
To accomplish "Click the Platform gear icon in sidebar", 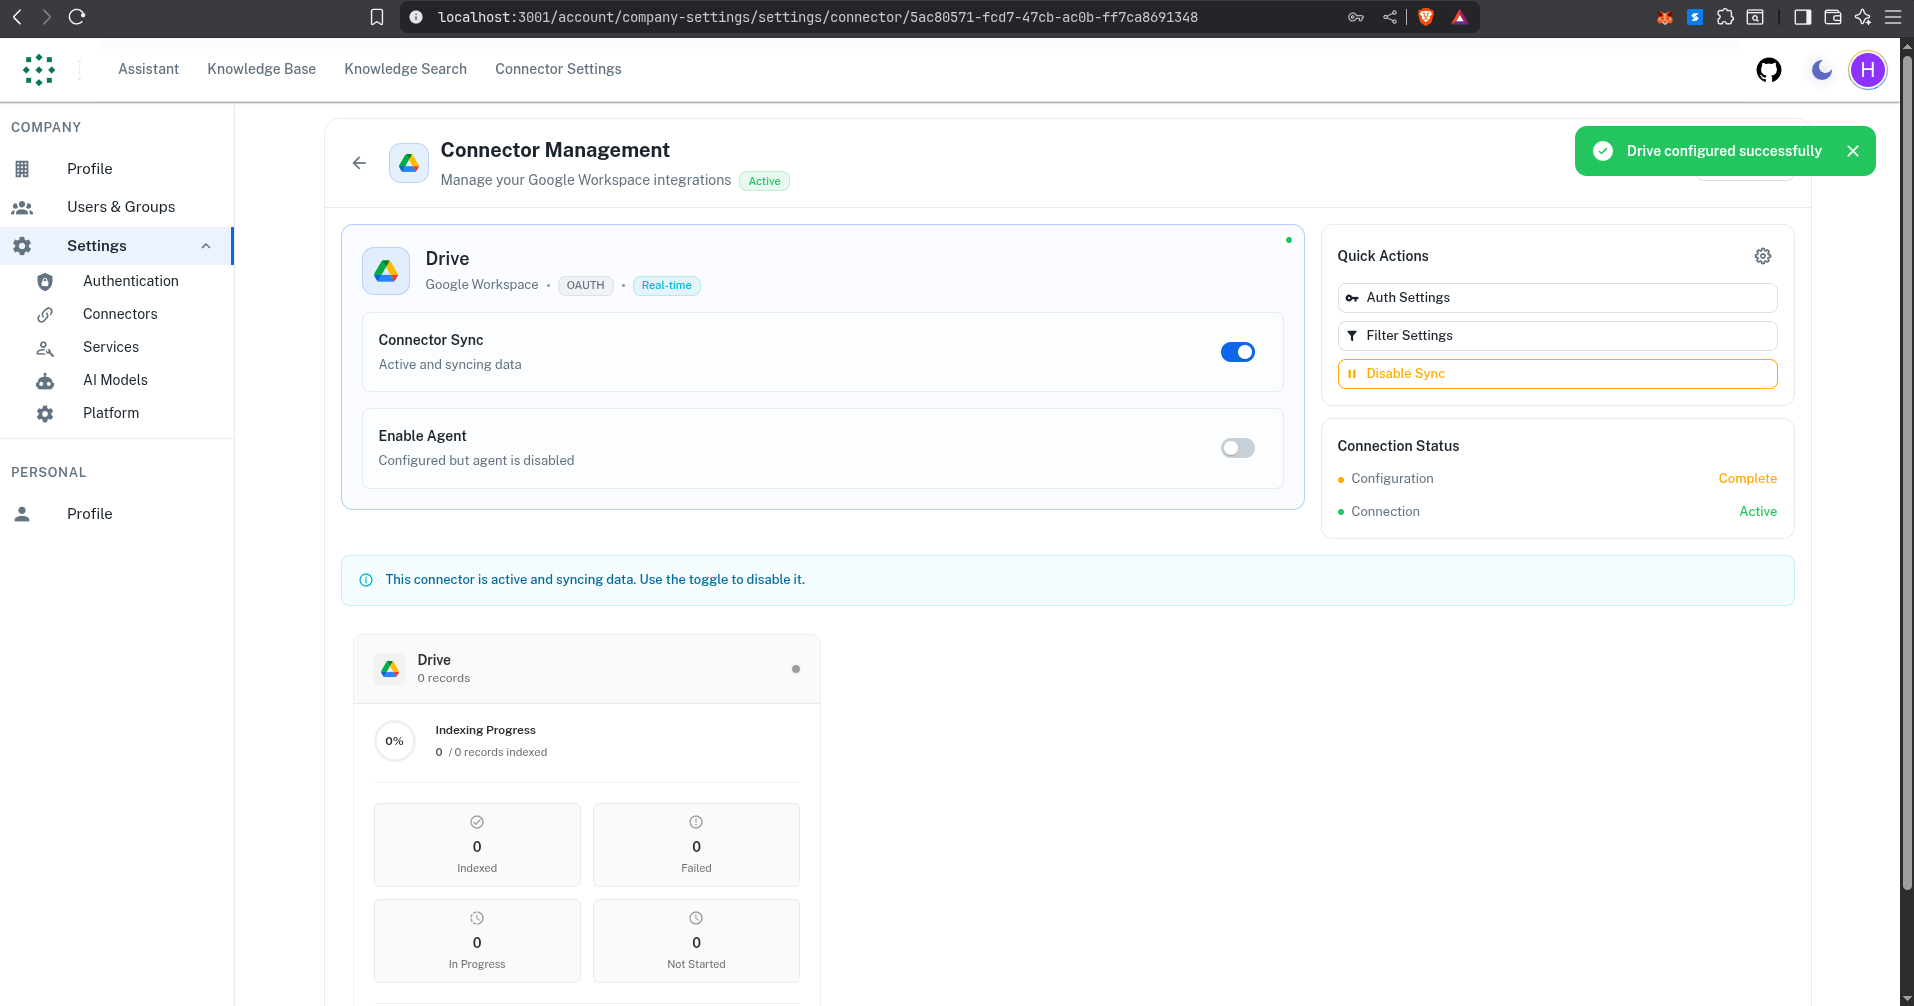I will click(45, 413).
